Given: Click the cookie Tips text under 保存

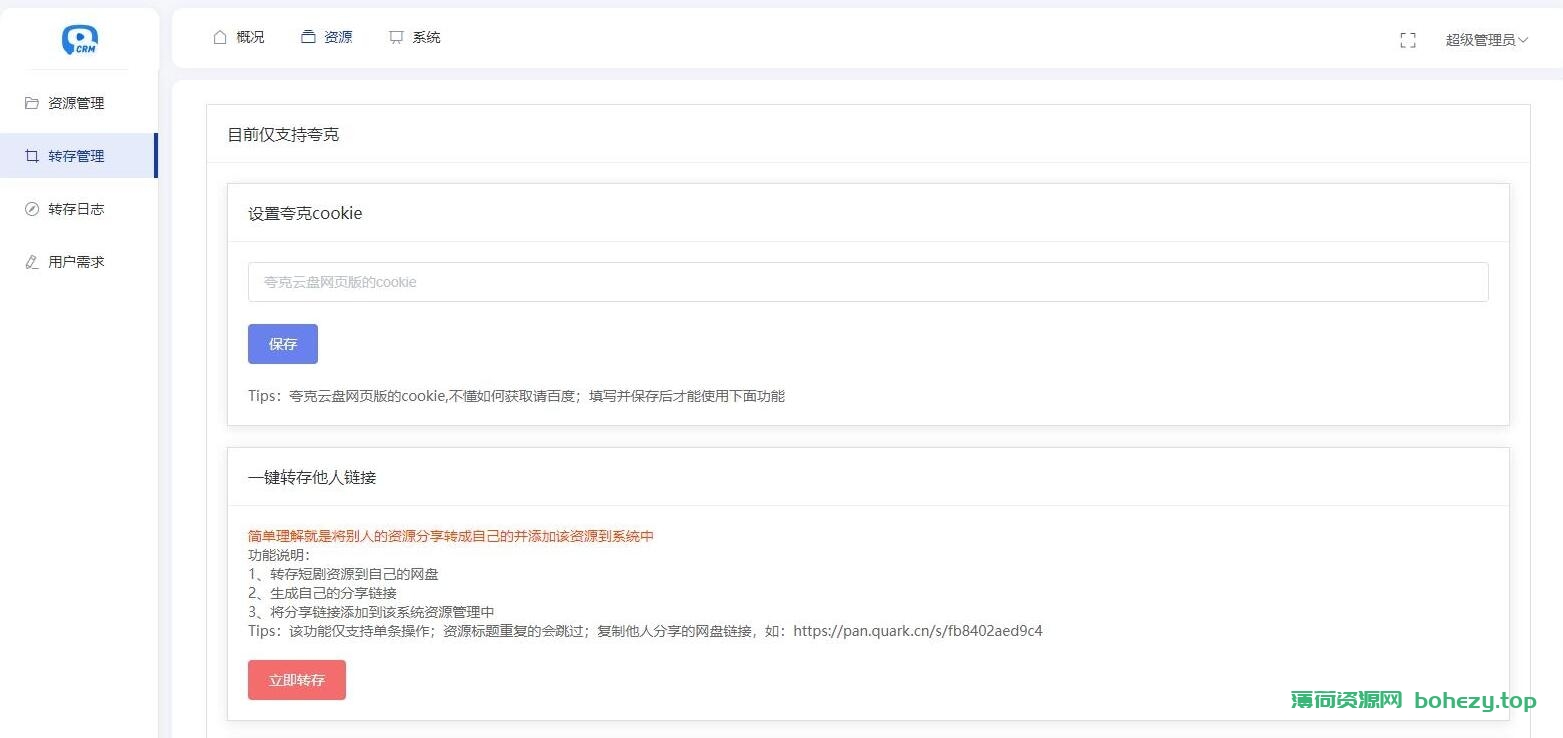Looking at the screenshot, I should coord(516,396).
